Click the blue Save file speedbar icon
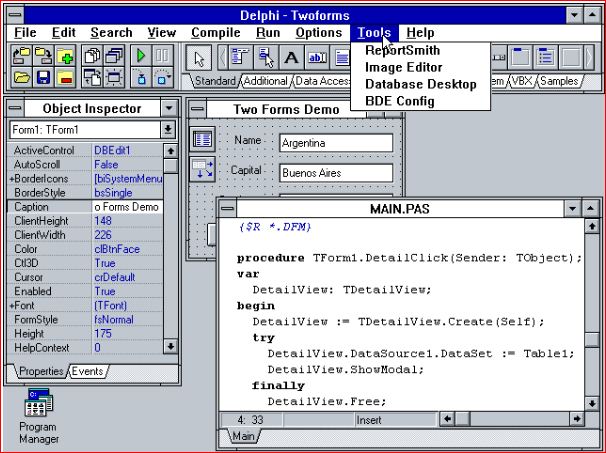This screenshot has width=606, height=453. [43, 76]
